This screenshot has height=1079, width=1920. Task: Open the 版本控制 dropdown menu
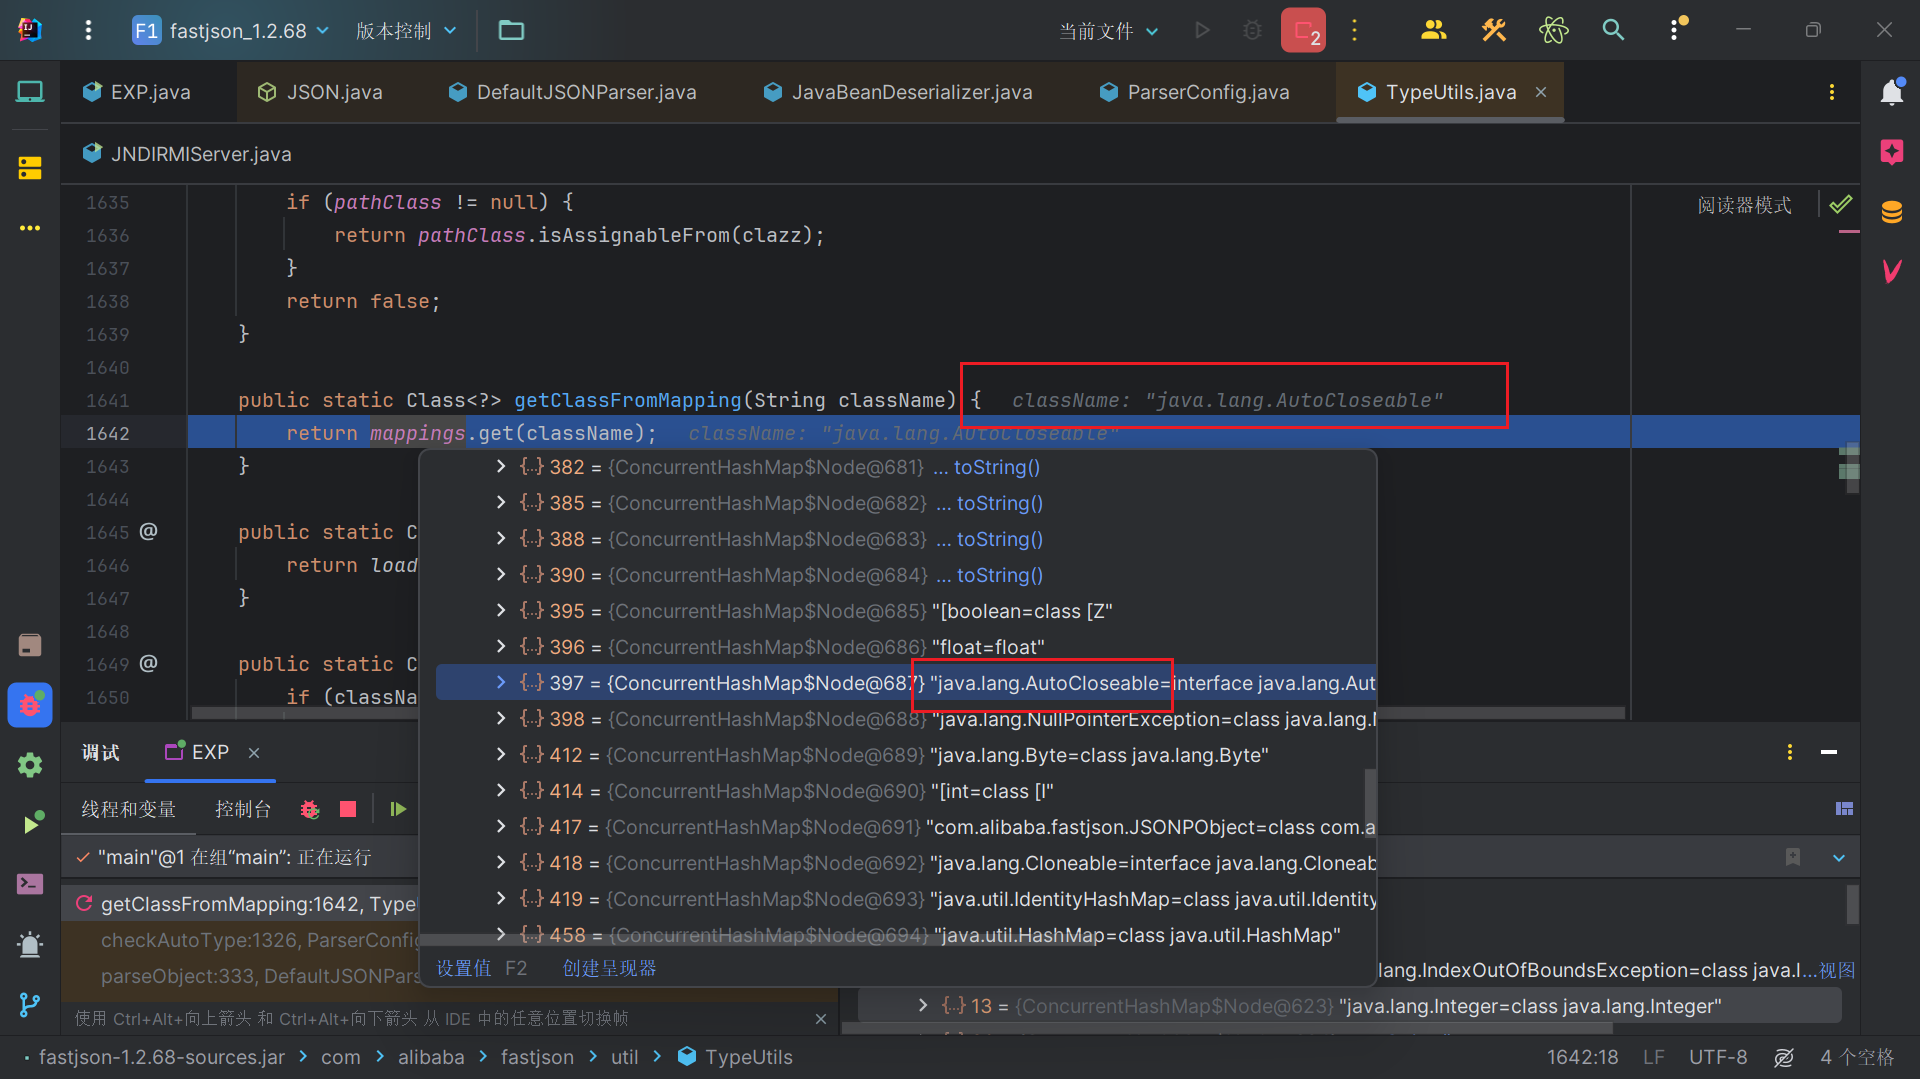tap(406, 30)
